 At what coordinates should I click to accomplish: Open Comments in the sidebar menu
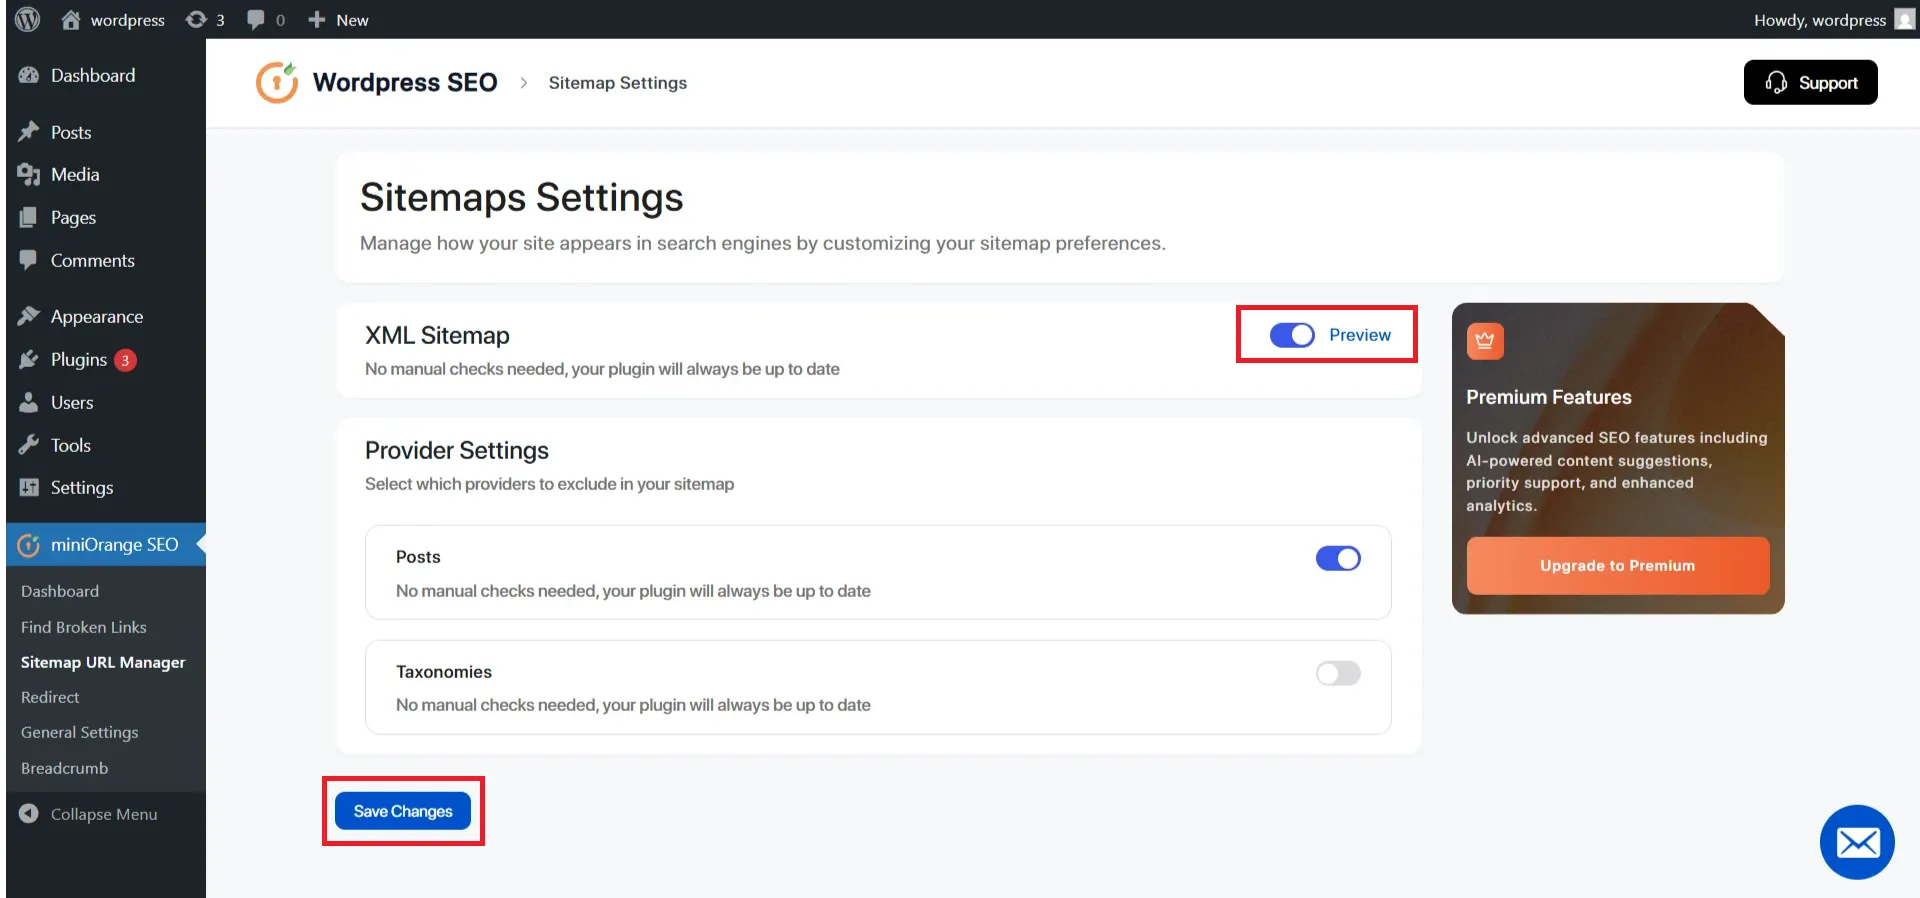tap(93, 260)
